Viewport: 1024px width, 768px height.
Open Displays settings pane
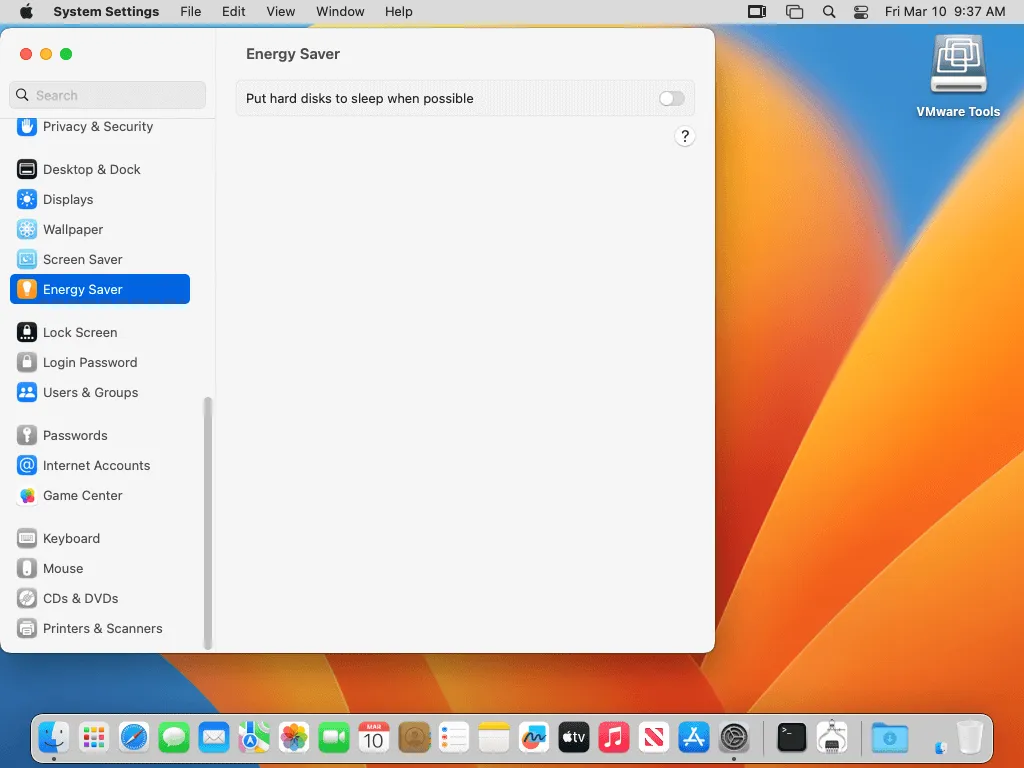68,200
